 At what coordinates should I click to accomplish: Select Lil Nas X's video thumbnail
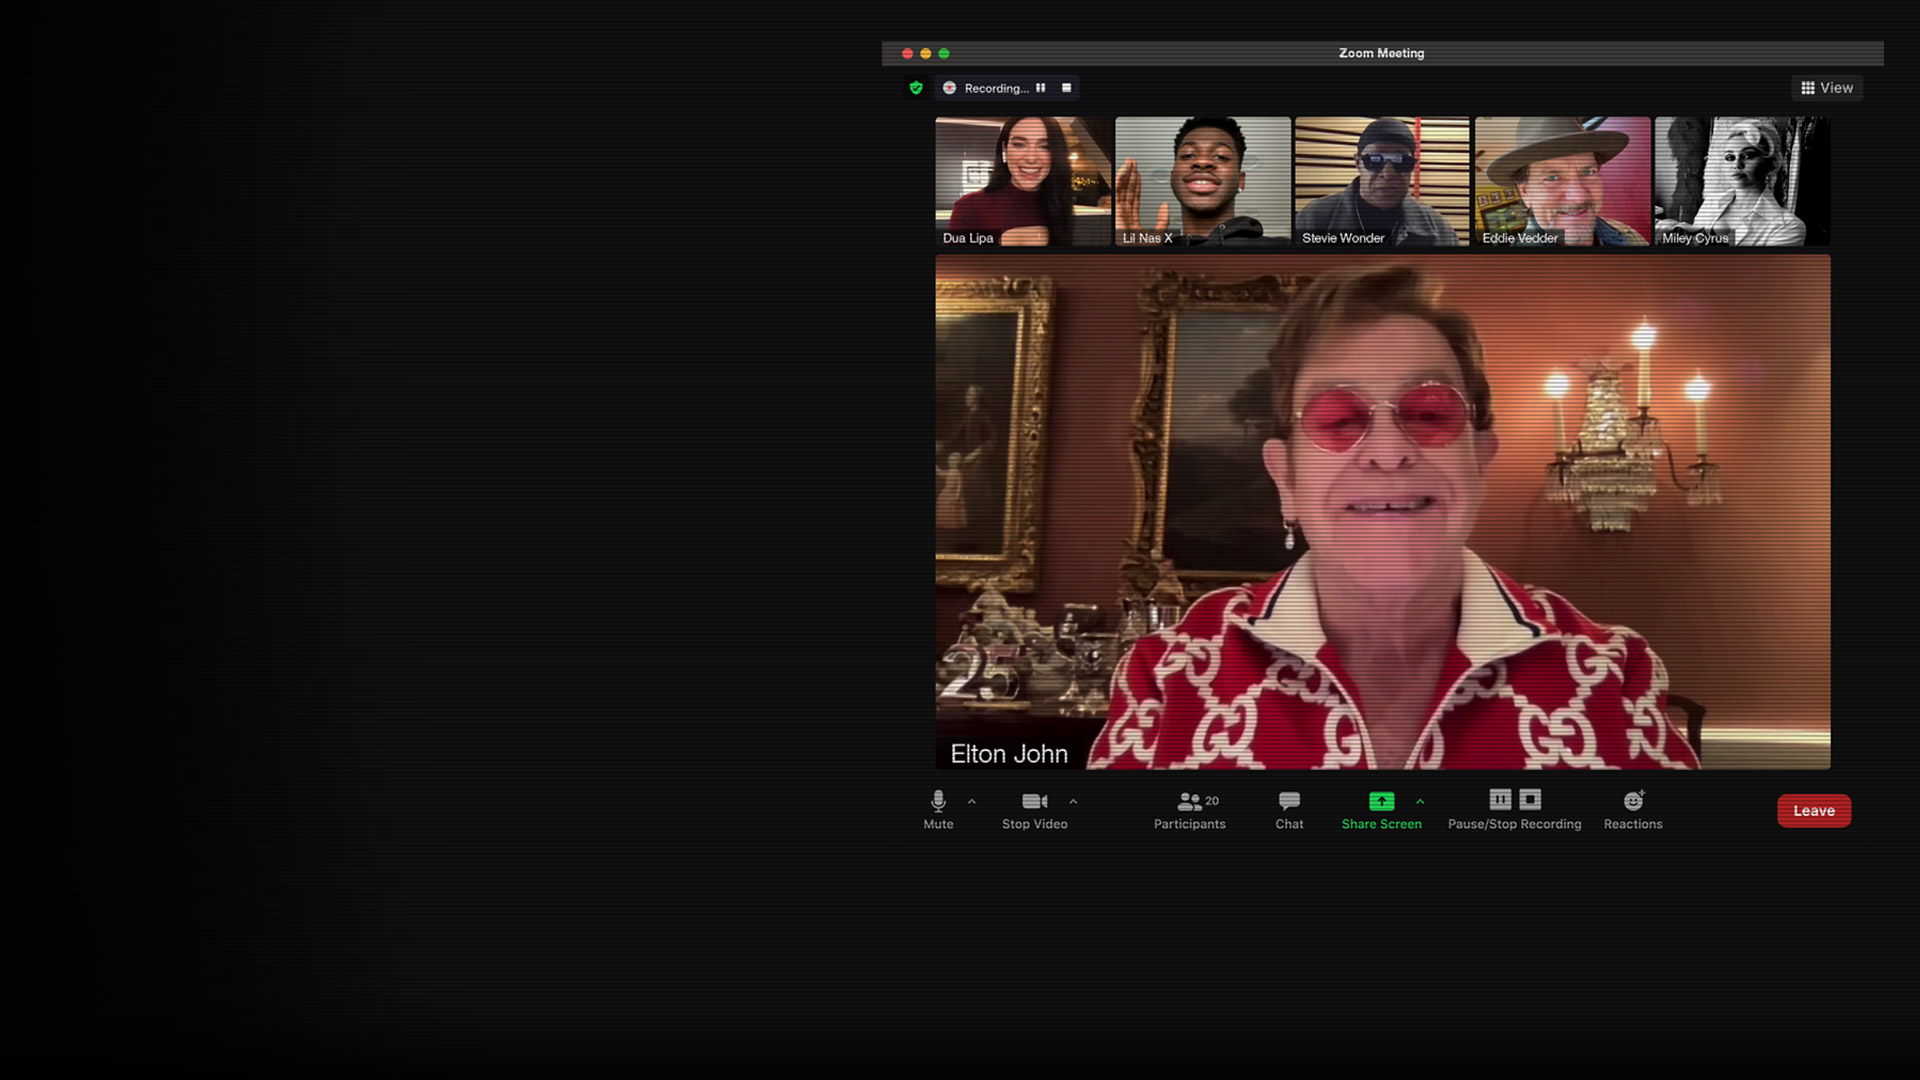pyautogui.click(x=1203, y=181)
